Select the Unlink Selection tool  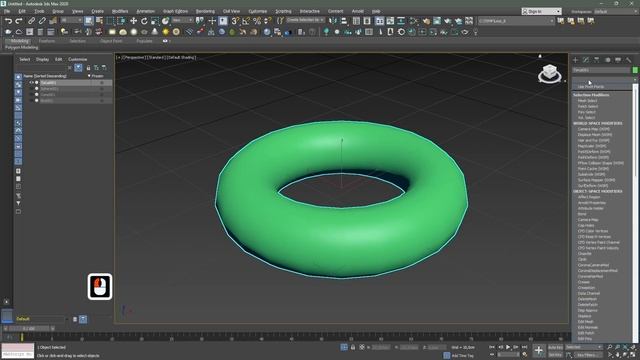(x=42, y=20)
